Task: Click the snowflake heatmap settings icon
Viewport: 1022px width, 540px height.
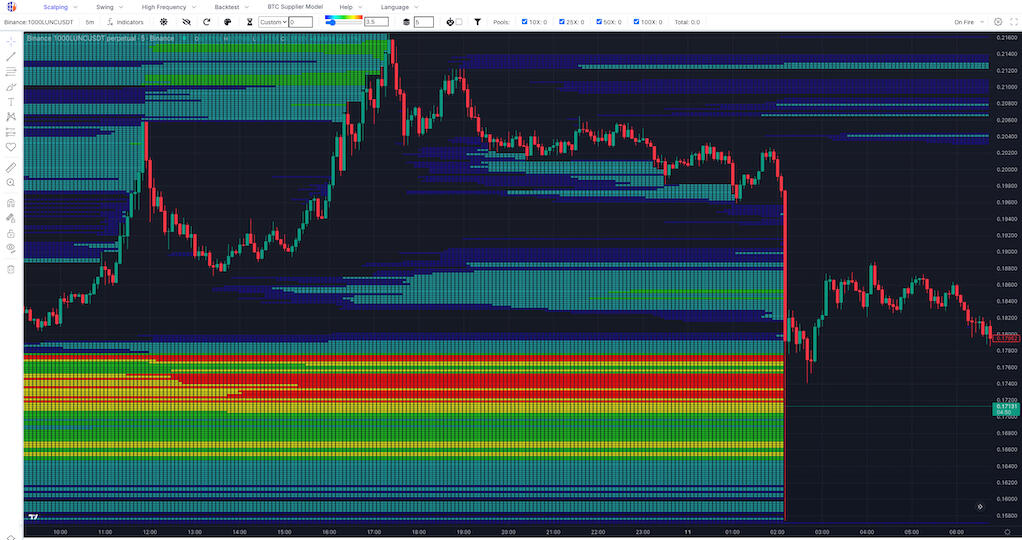Action: point(164,22)
